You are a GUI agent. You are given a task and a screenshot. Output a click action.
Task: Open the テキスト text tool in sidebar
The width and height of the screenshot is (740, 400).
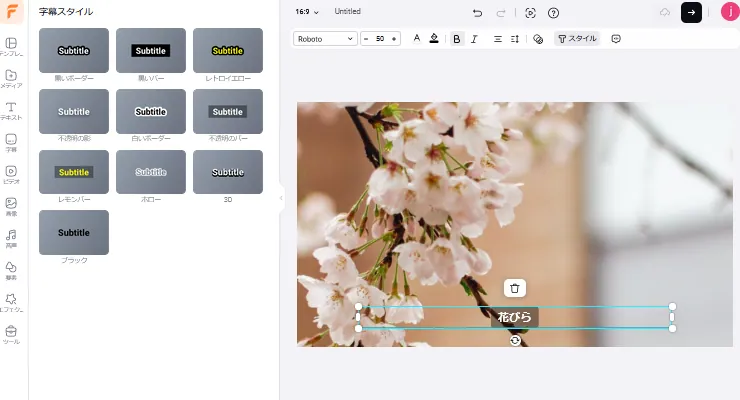point(11,110)
